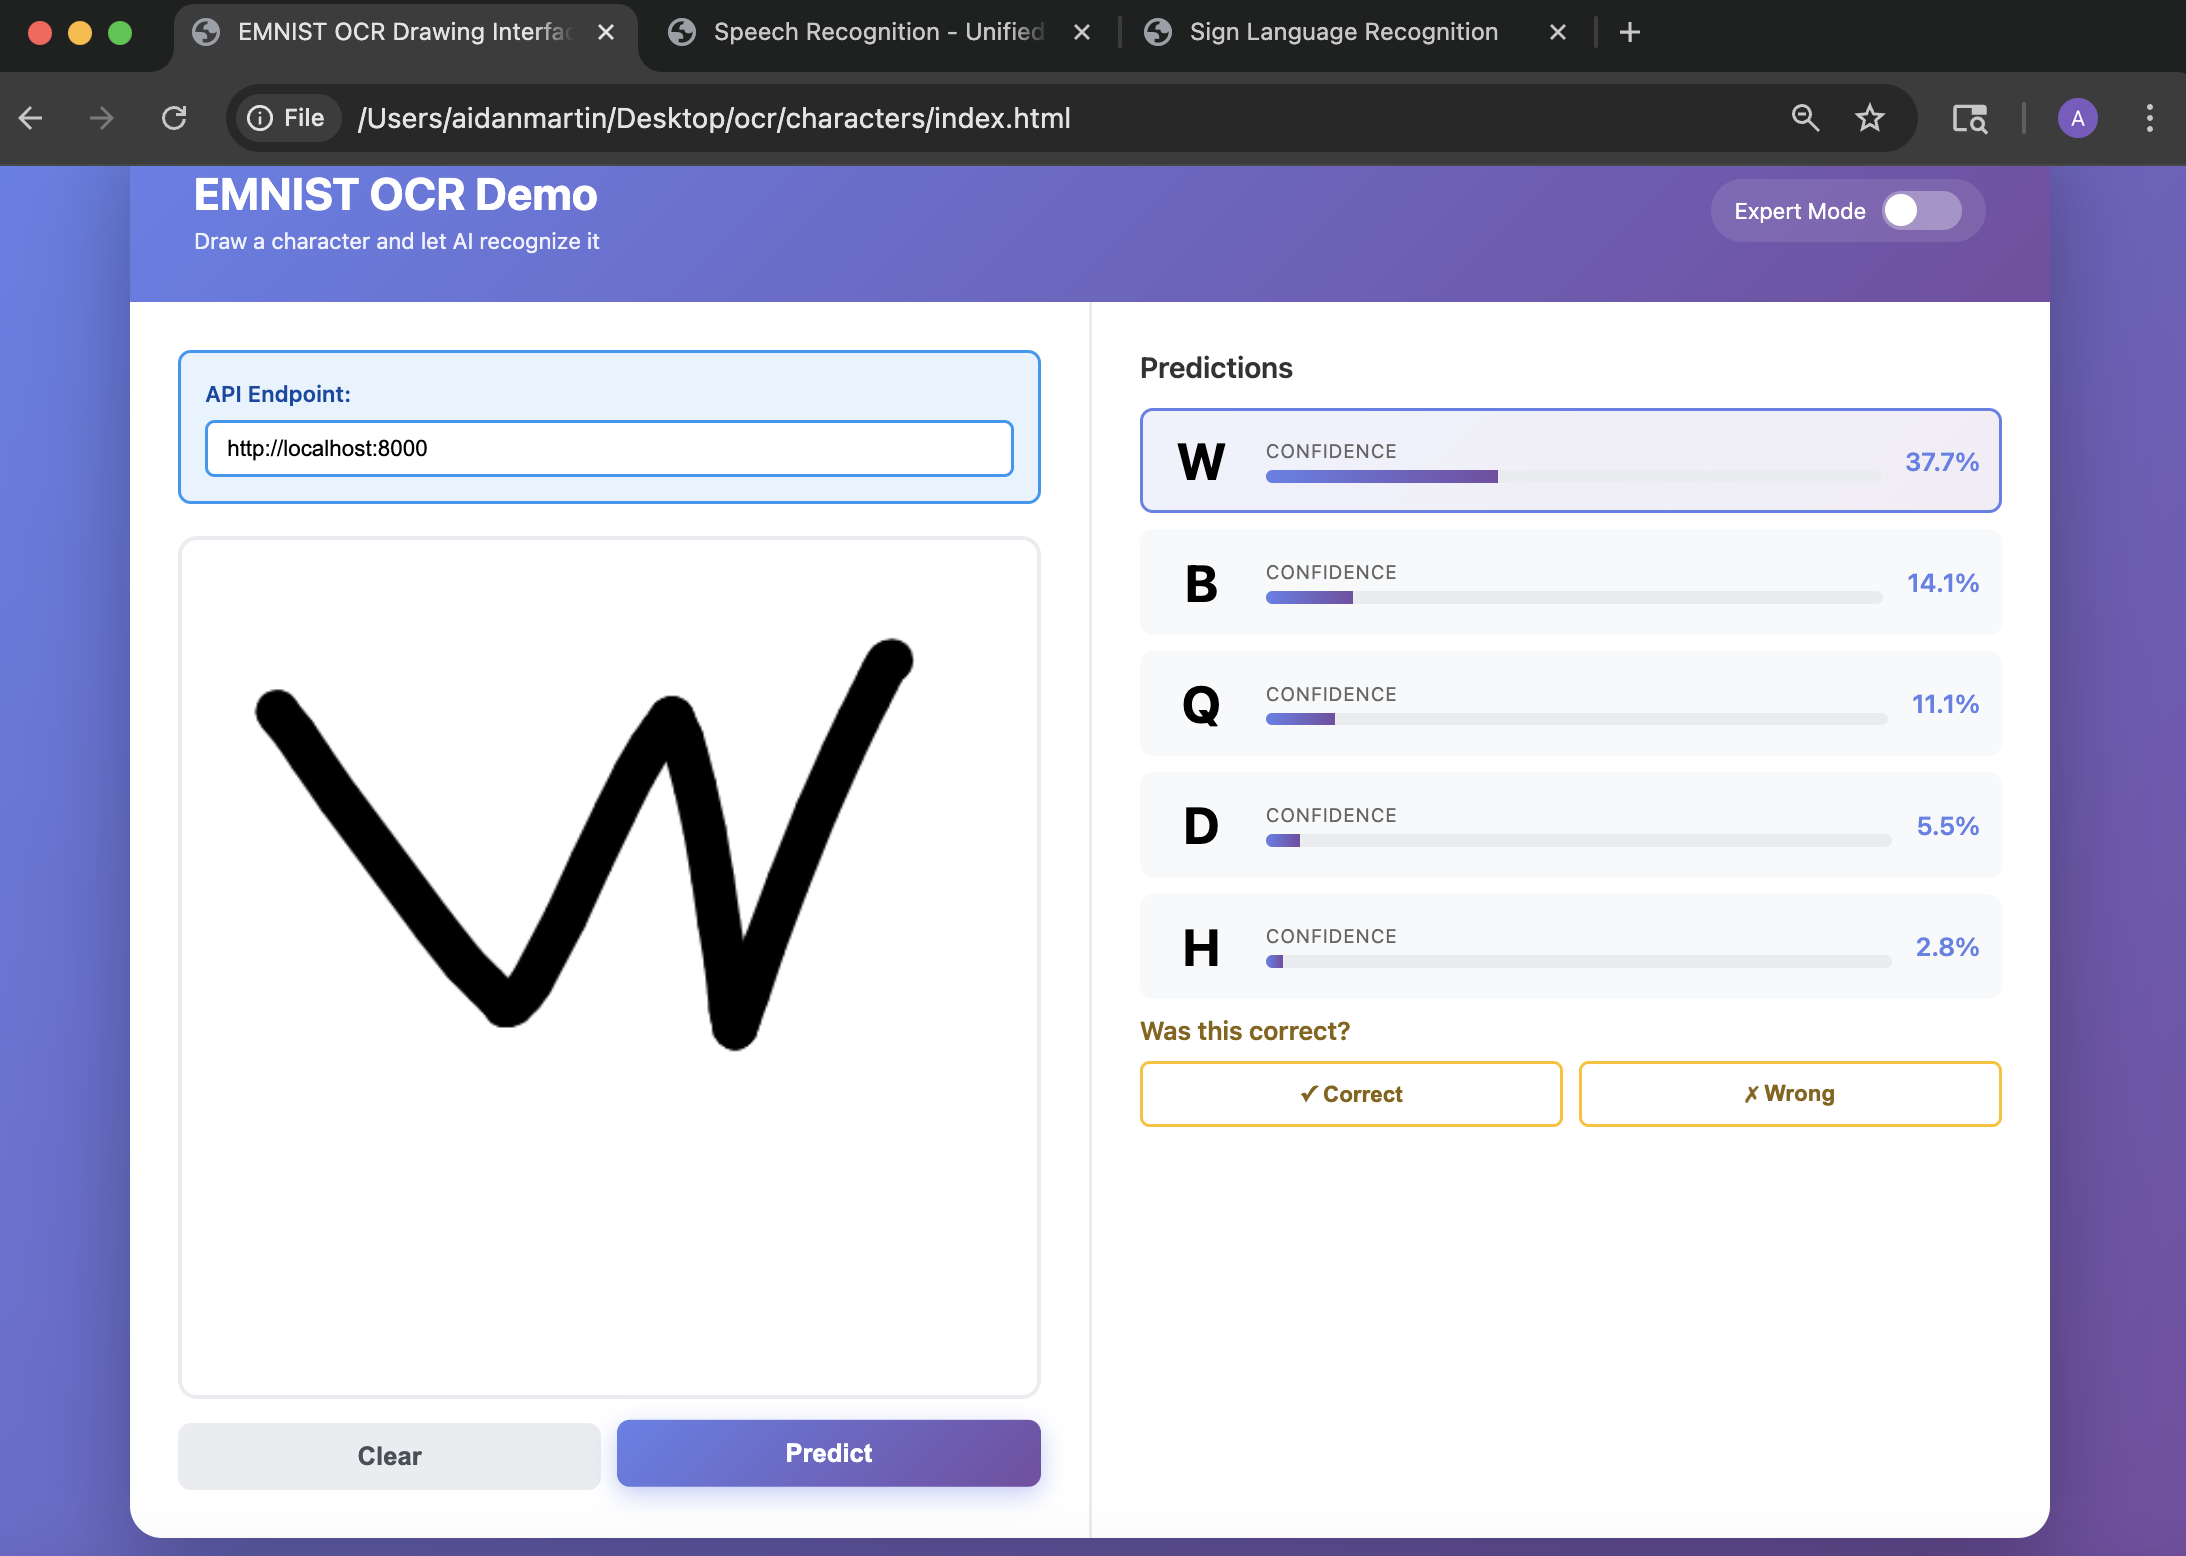Open the zoom magnifier icon in address bar
The image size is (2186, 1556).
1805,118
